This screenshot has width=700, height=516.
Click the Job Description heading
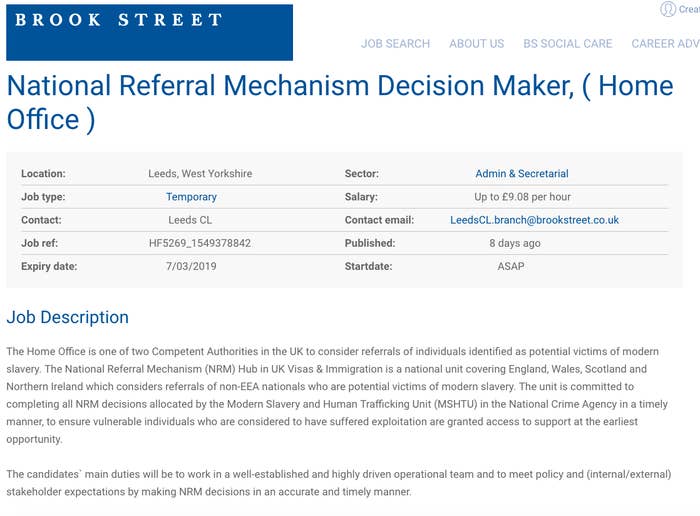(67, 317)
